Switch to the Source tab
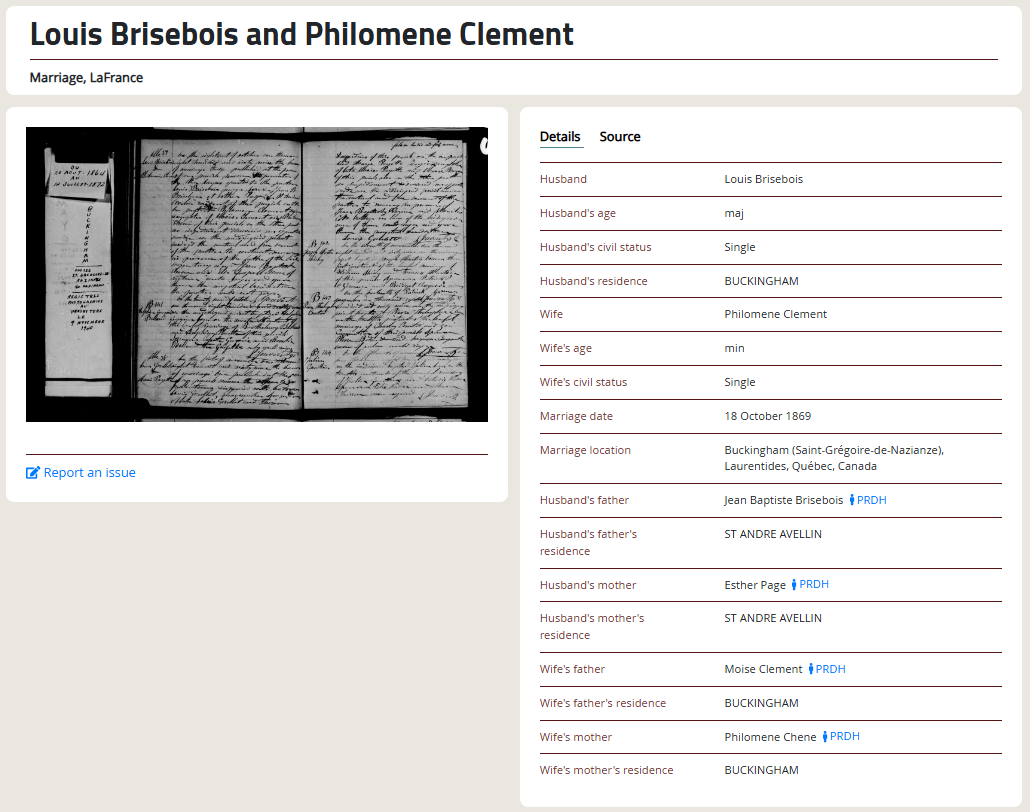Viewport: 1030px width, 812px height. click(620, 137)
